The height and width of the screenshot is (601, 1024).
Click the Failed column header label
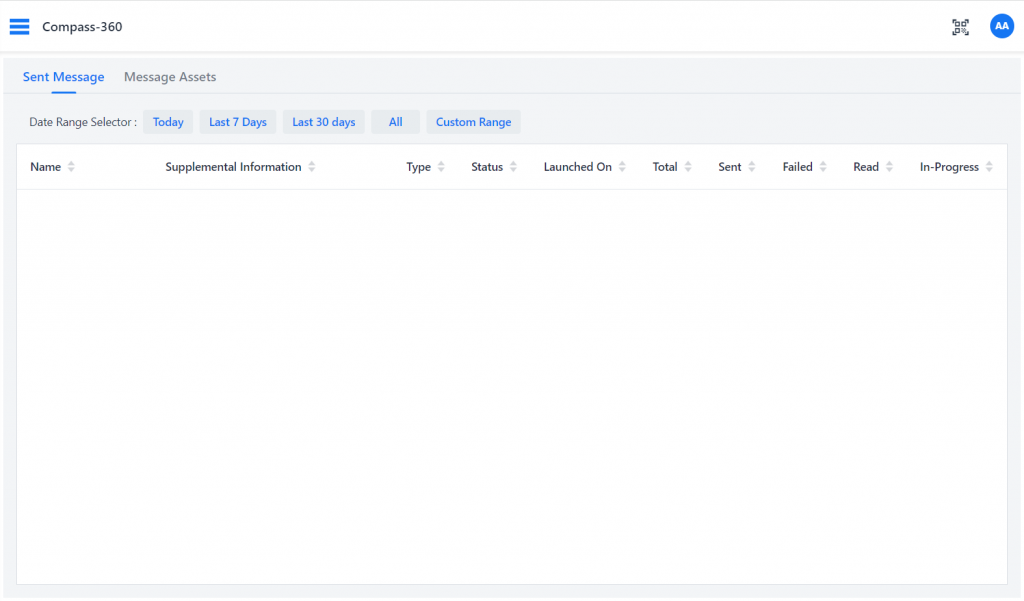coord(797,167)
